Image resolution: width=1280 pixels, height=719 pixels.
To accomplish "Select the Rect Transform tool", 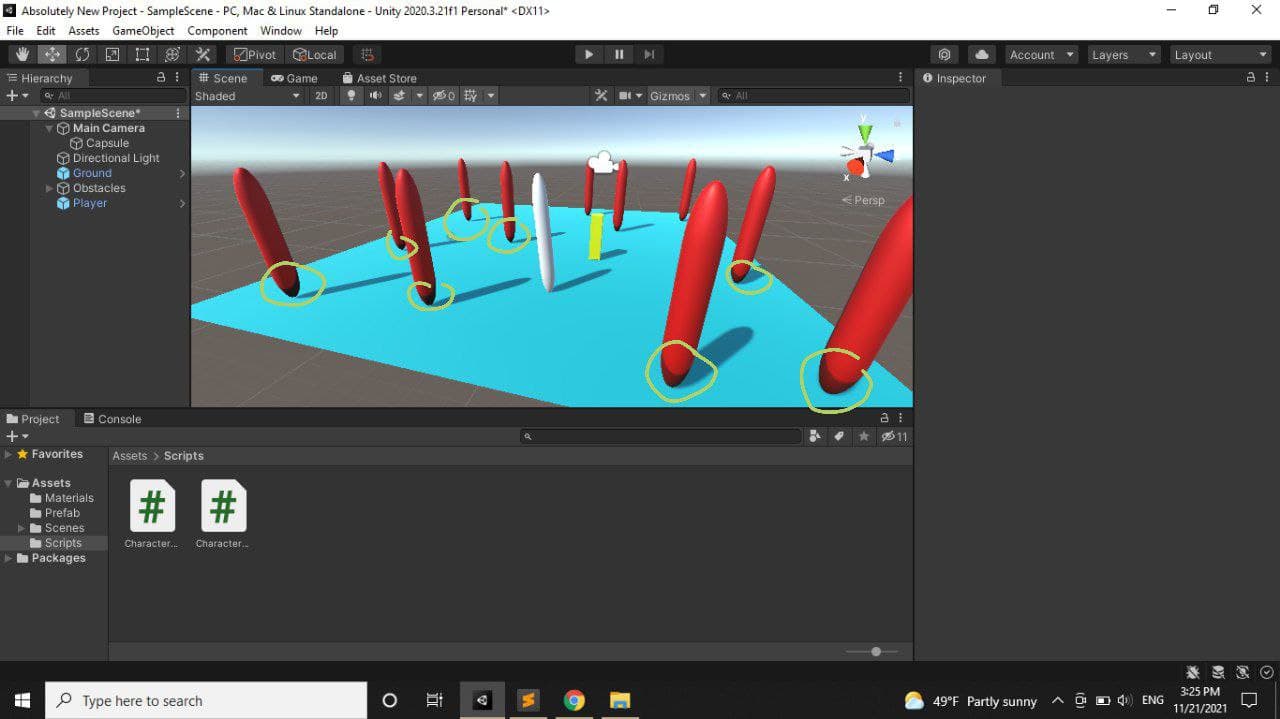I will coord(143,55).
